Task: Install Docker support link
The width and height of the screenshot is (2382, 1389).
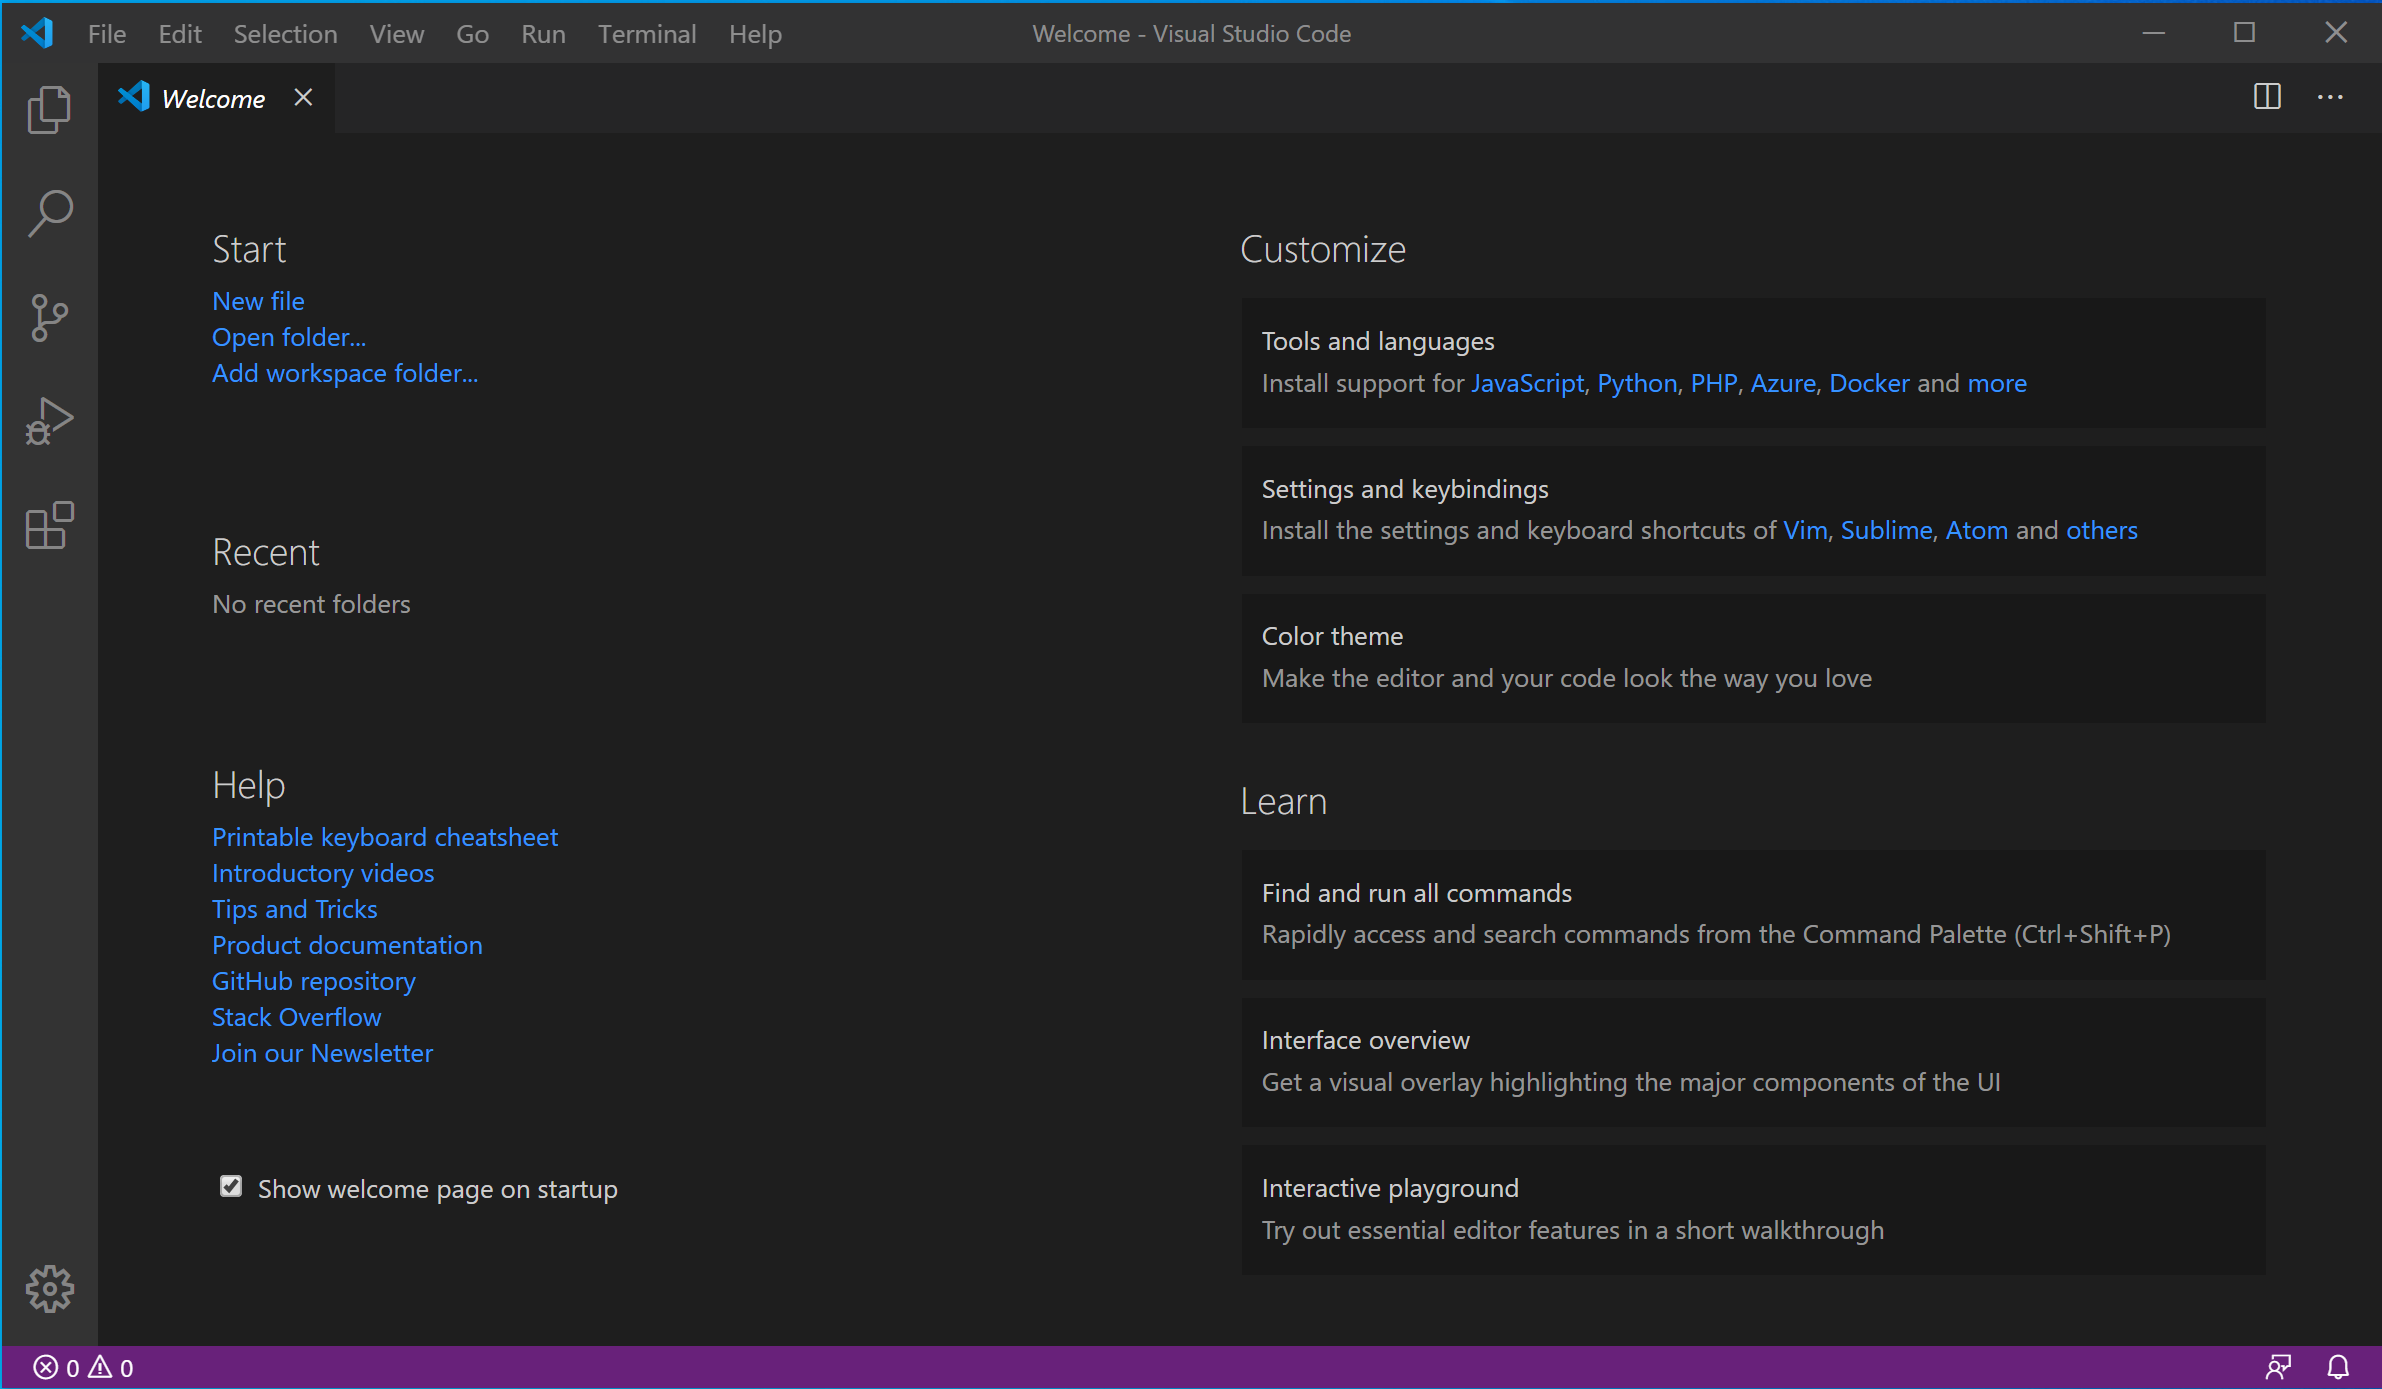Action: 1869,383
